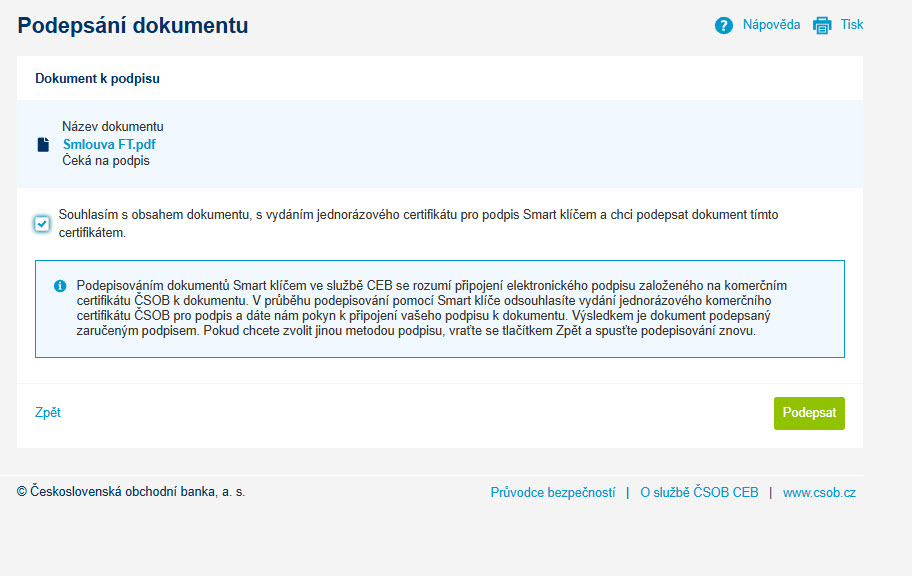The width and height of the screenshot is (912, 576).
Task: Click the question mark help icon
Action: (724, 26)
